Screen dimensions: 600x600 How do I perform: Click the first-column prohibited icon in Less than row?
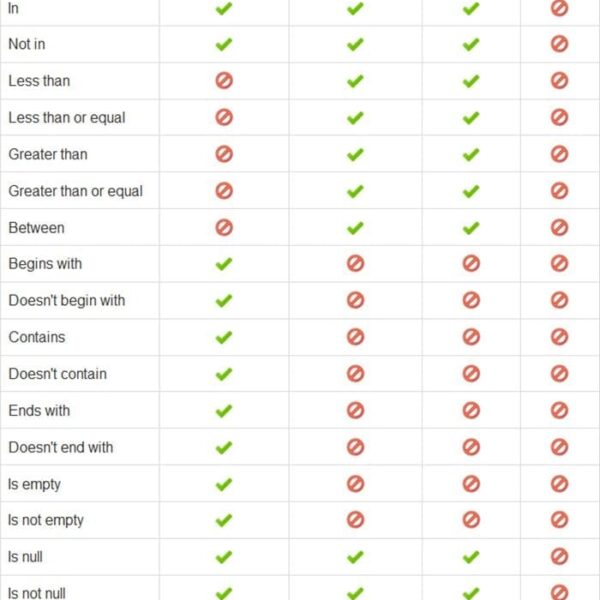(224, 81)
